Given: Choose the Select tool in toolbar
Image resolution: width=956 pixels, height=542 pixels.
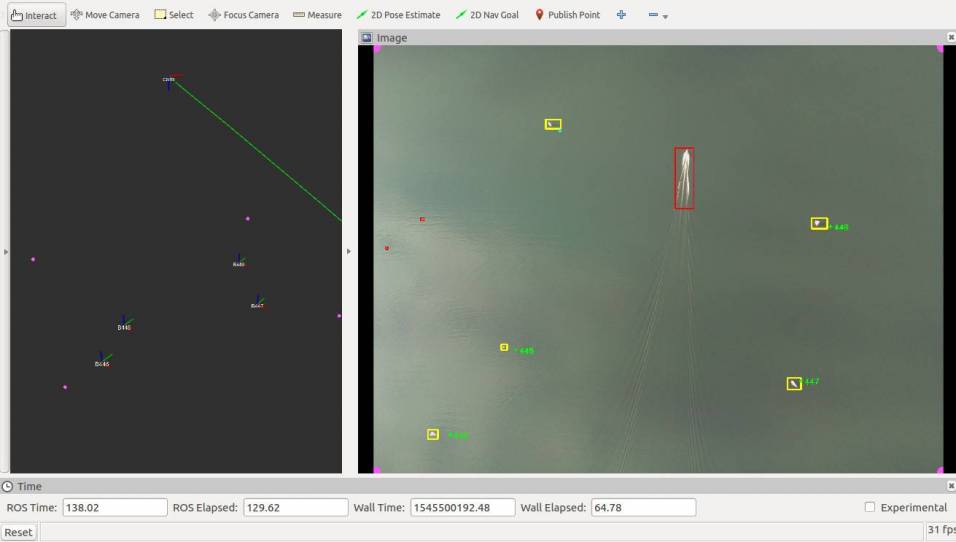Looking at the screenshot, I should (x=174, y=15).
